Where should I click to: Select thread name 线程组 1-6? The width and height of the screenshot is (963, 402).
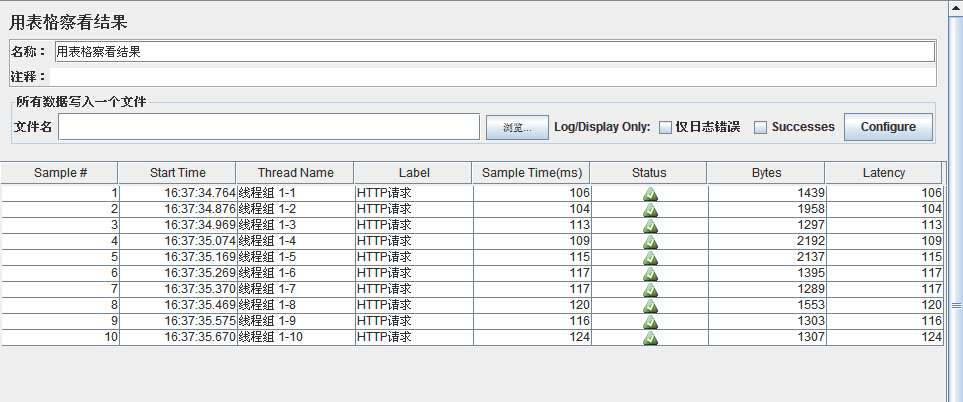[267, 273]
